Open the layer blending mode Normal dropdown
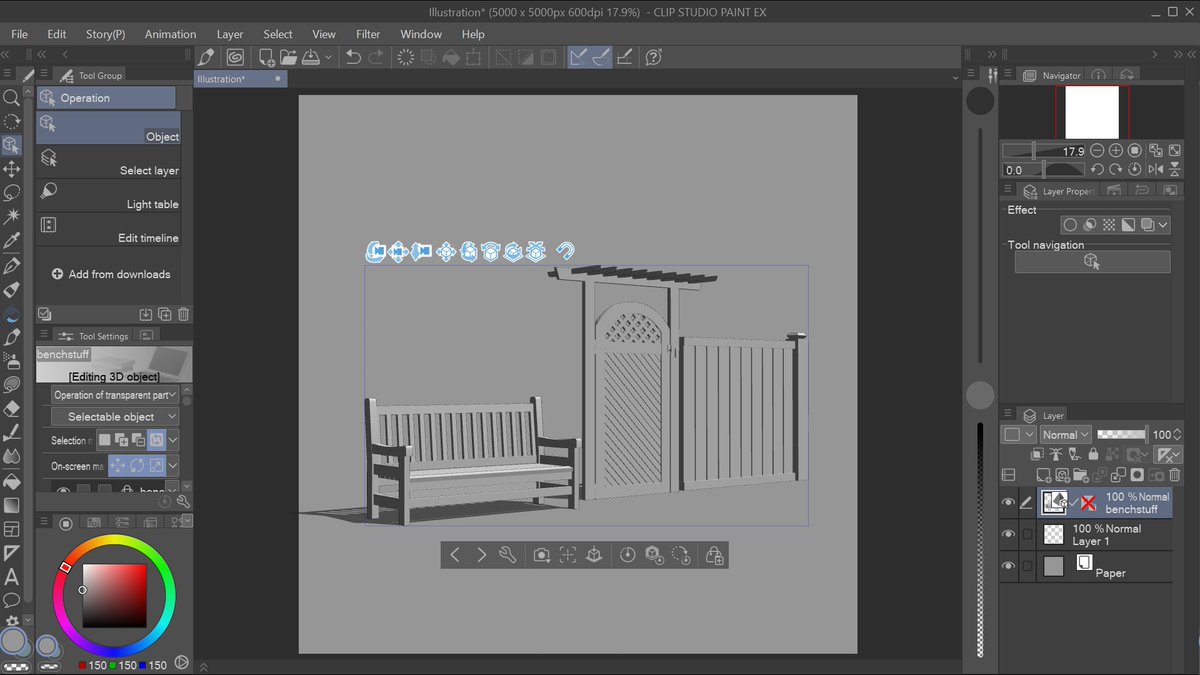This screenshot has width=1200, height=675. pos(1065,435)
